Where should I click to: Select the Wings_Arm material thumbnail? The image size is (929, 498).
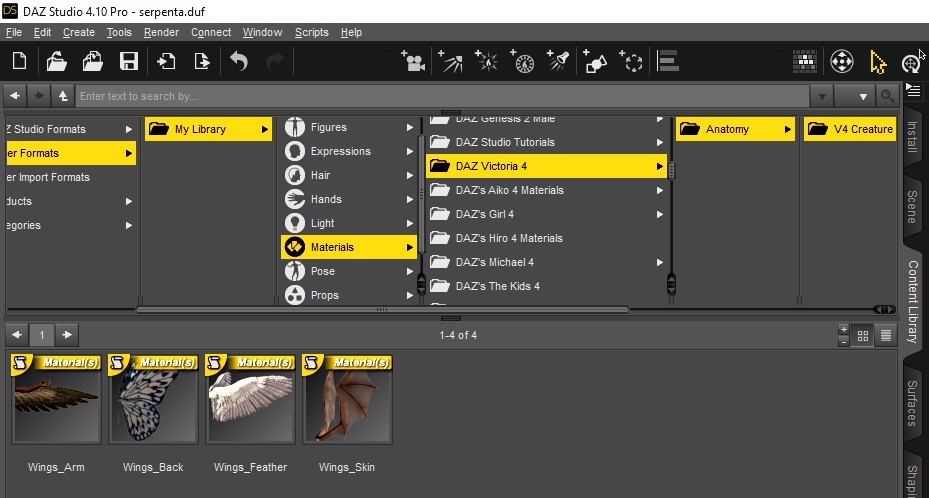coord(56,399)
